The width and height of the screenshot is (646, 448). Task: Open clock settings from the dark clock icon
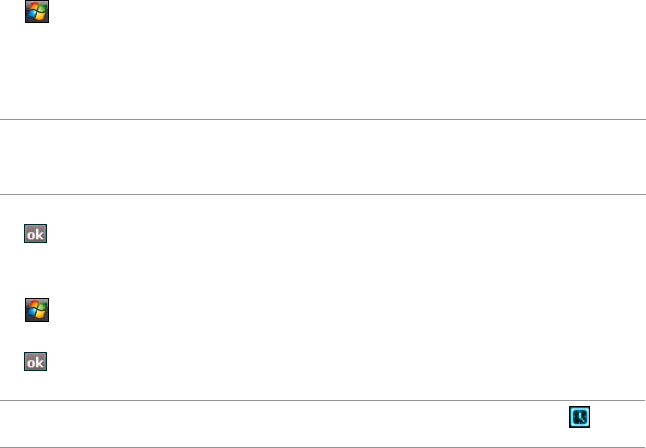(579, 417)
